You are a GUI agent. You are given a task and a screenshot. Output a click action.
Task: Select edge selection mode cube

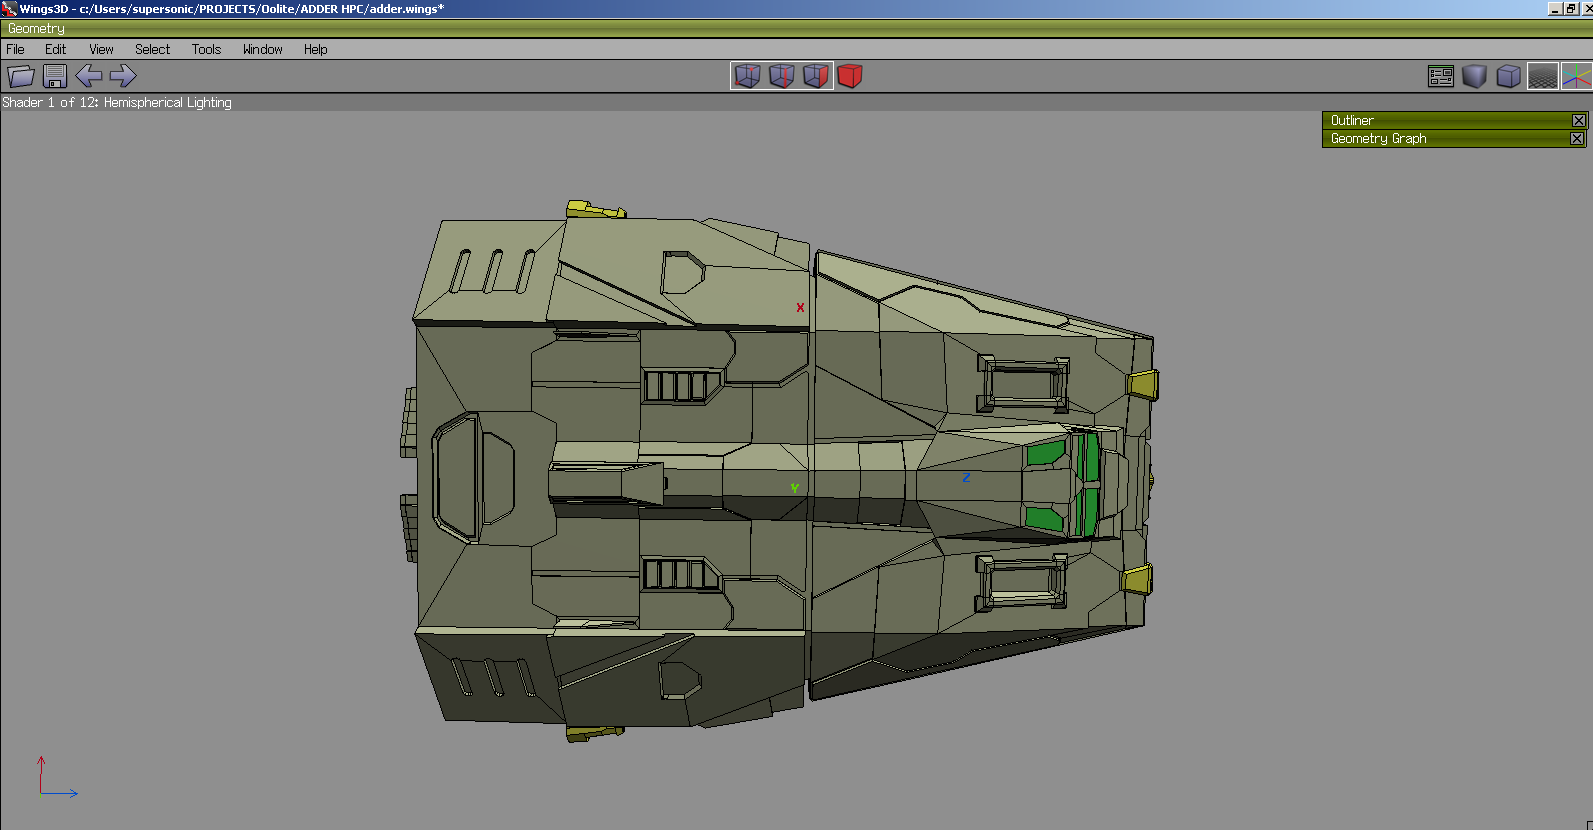[x=782, y=76]
